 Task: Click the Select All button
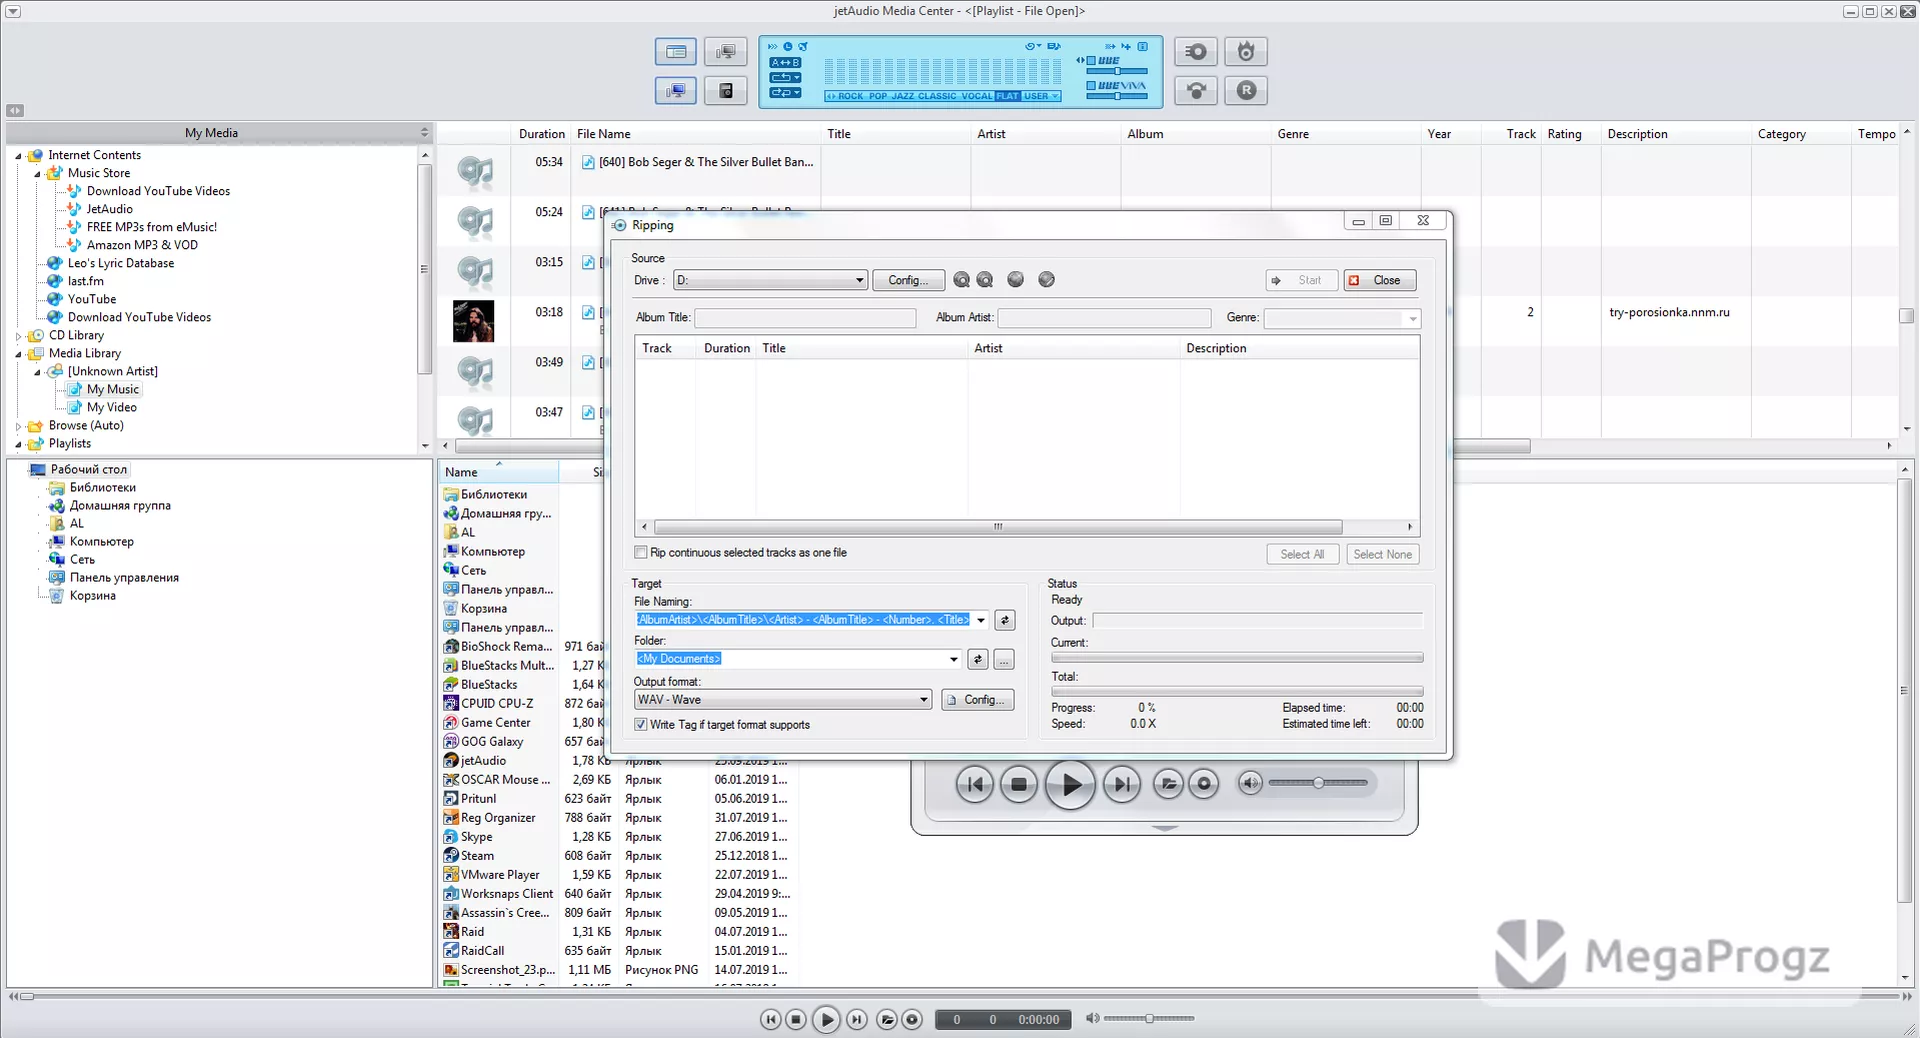[1302, 554]
